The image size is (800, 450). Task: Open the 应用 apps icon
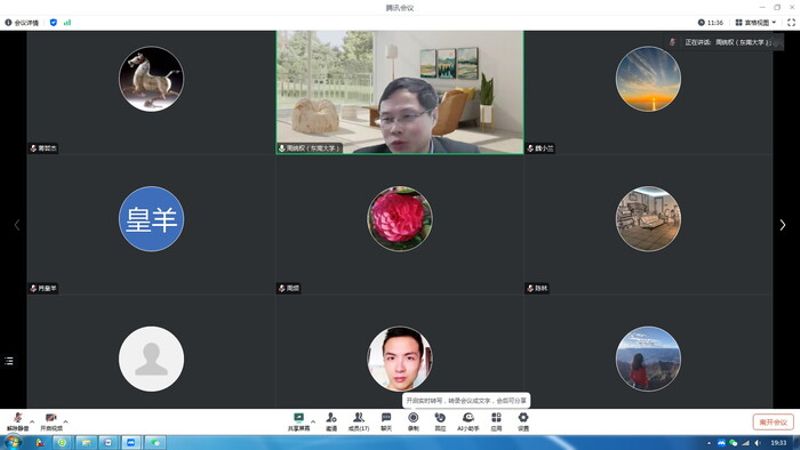[x=496, y=418]
